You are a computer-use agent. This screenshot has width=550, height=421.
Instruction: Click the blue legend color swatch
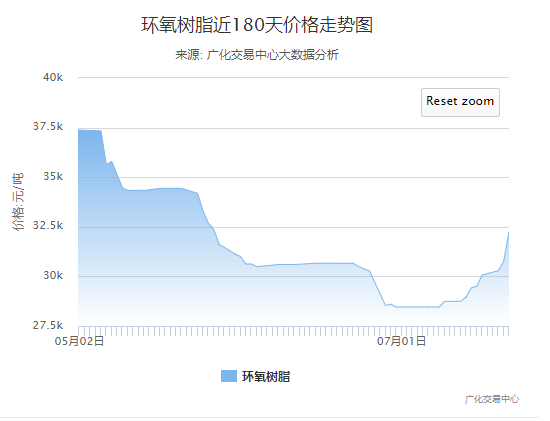coord(229,376)
